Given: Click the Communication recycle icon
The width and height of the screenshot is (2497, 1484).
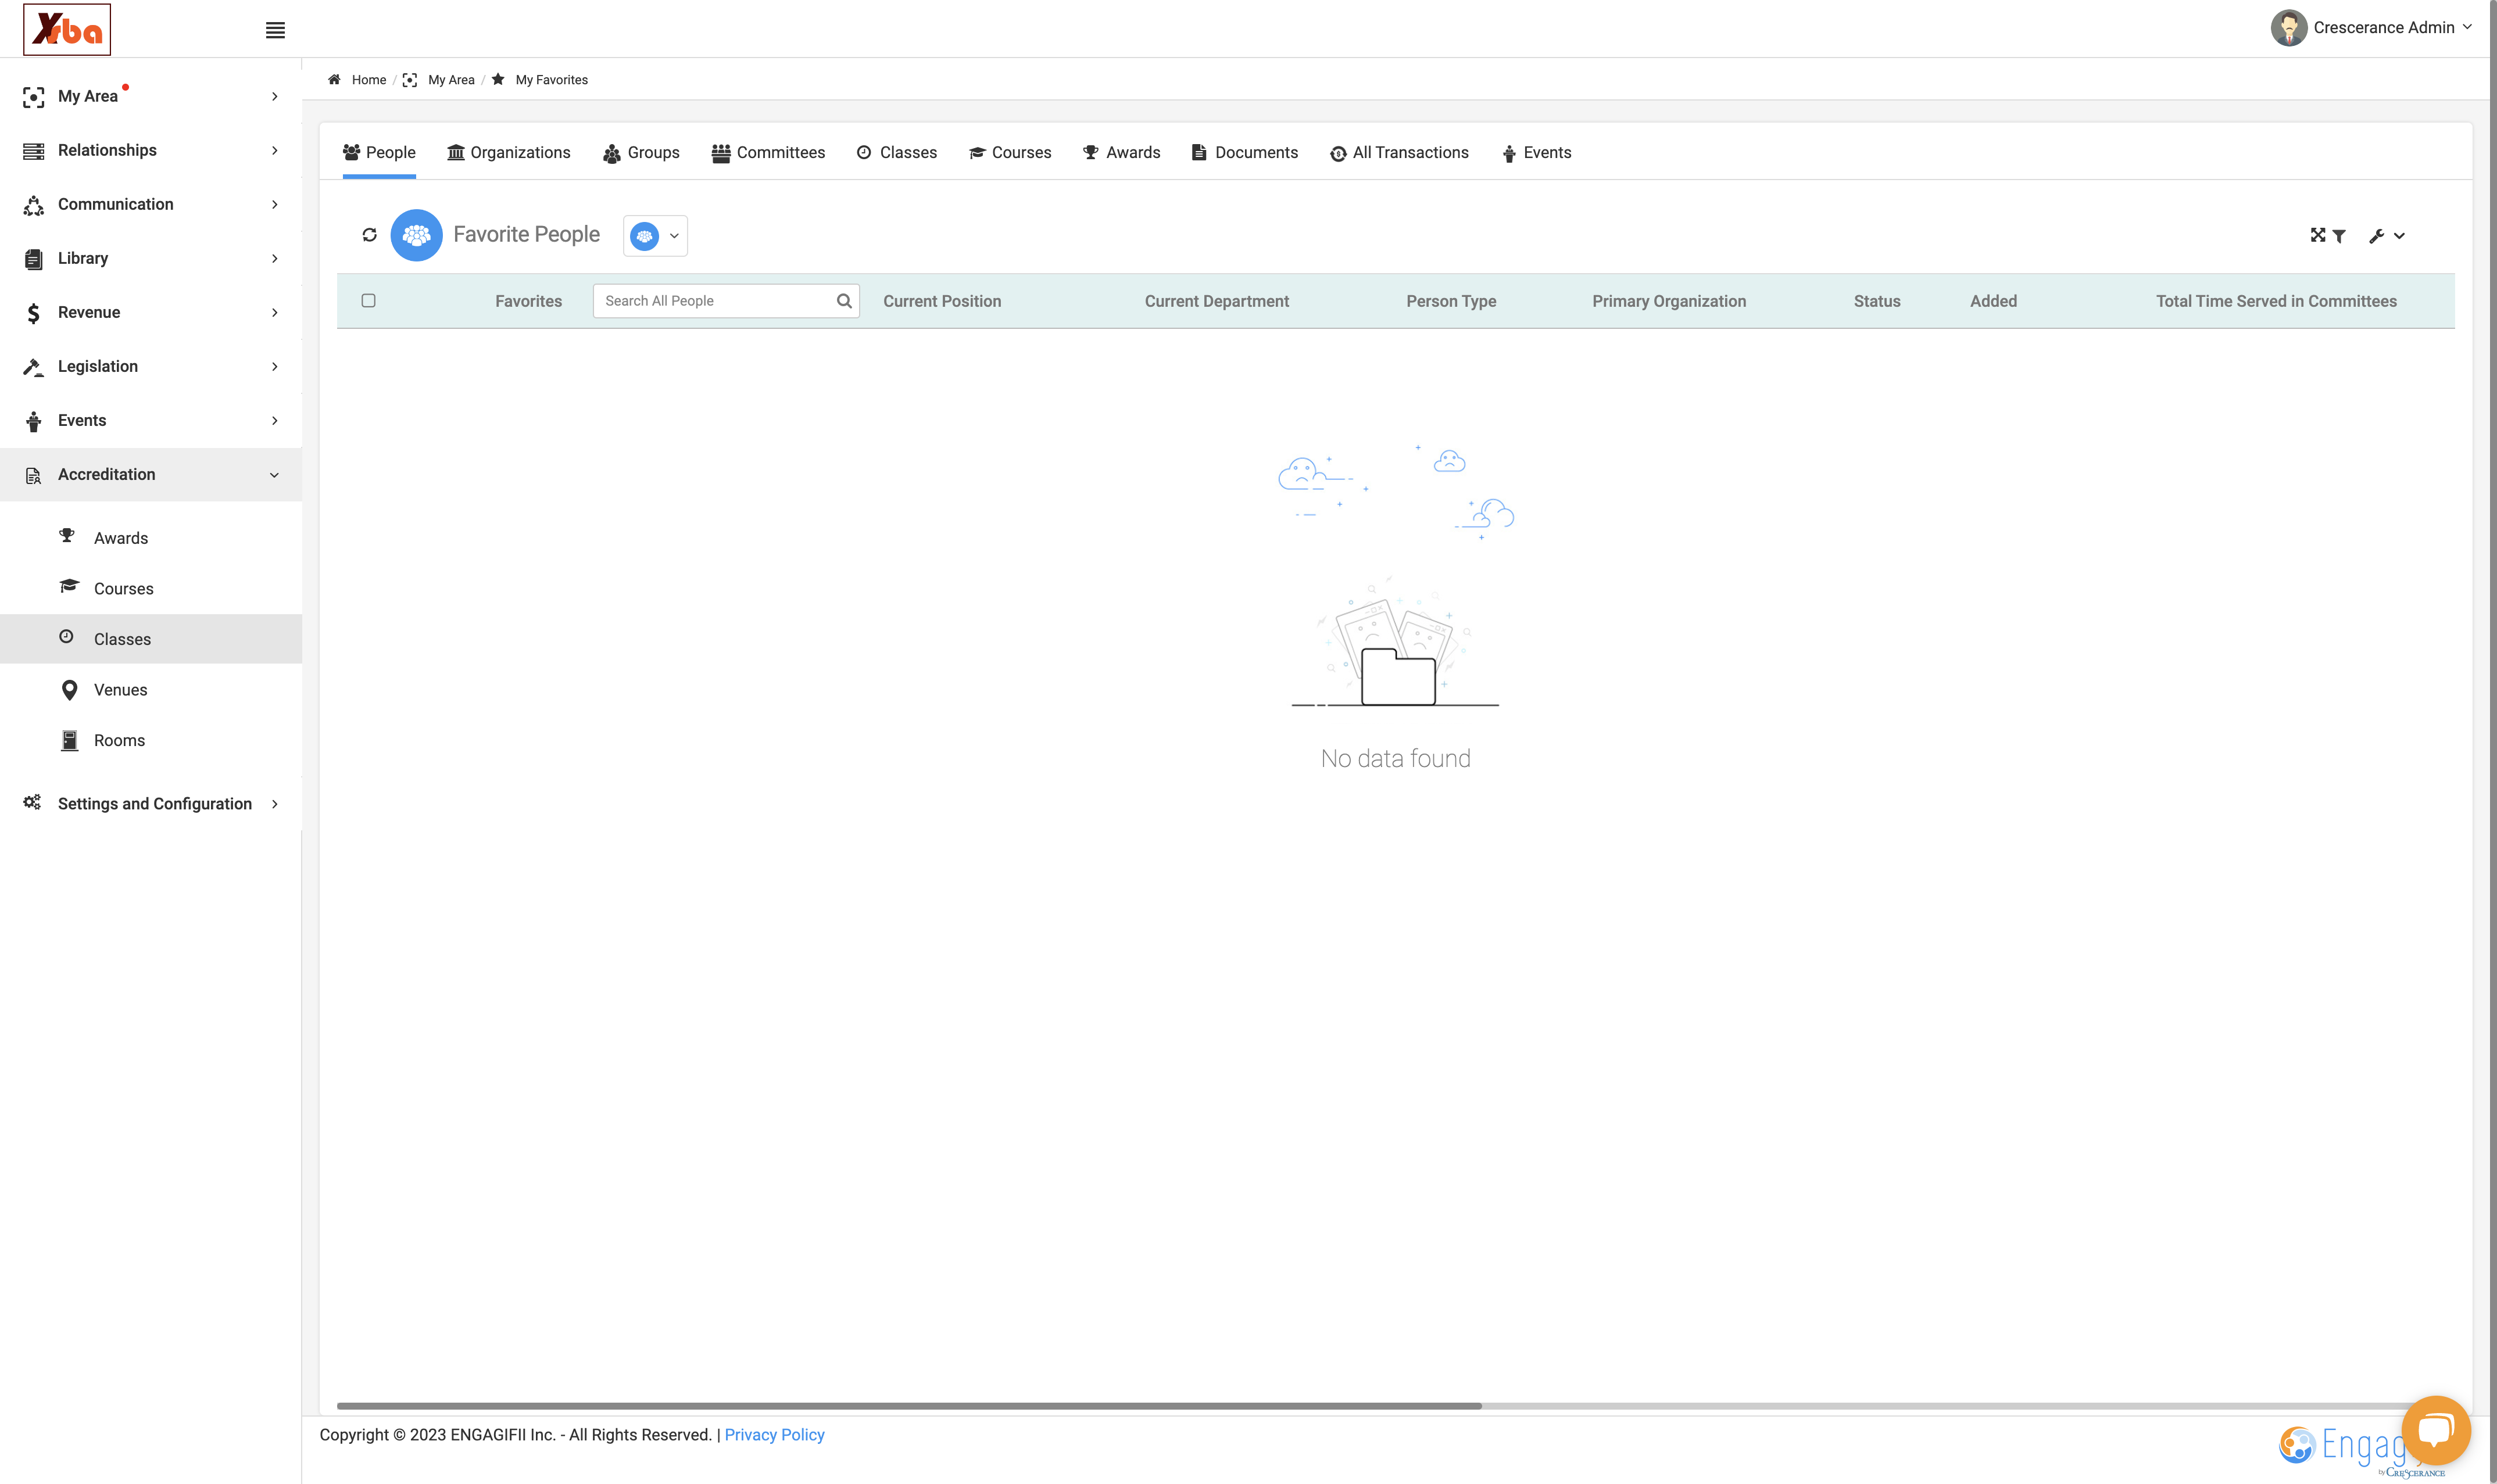Looking at the screenshot, I should 34,205.
